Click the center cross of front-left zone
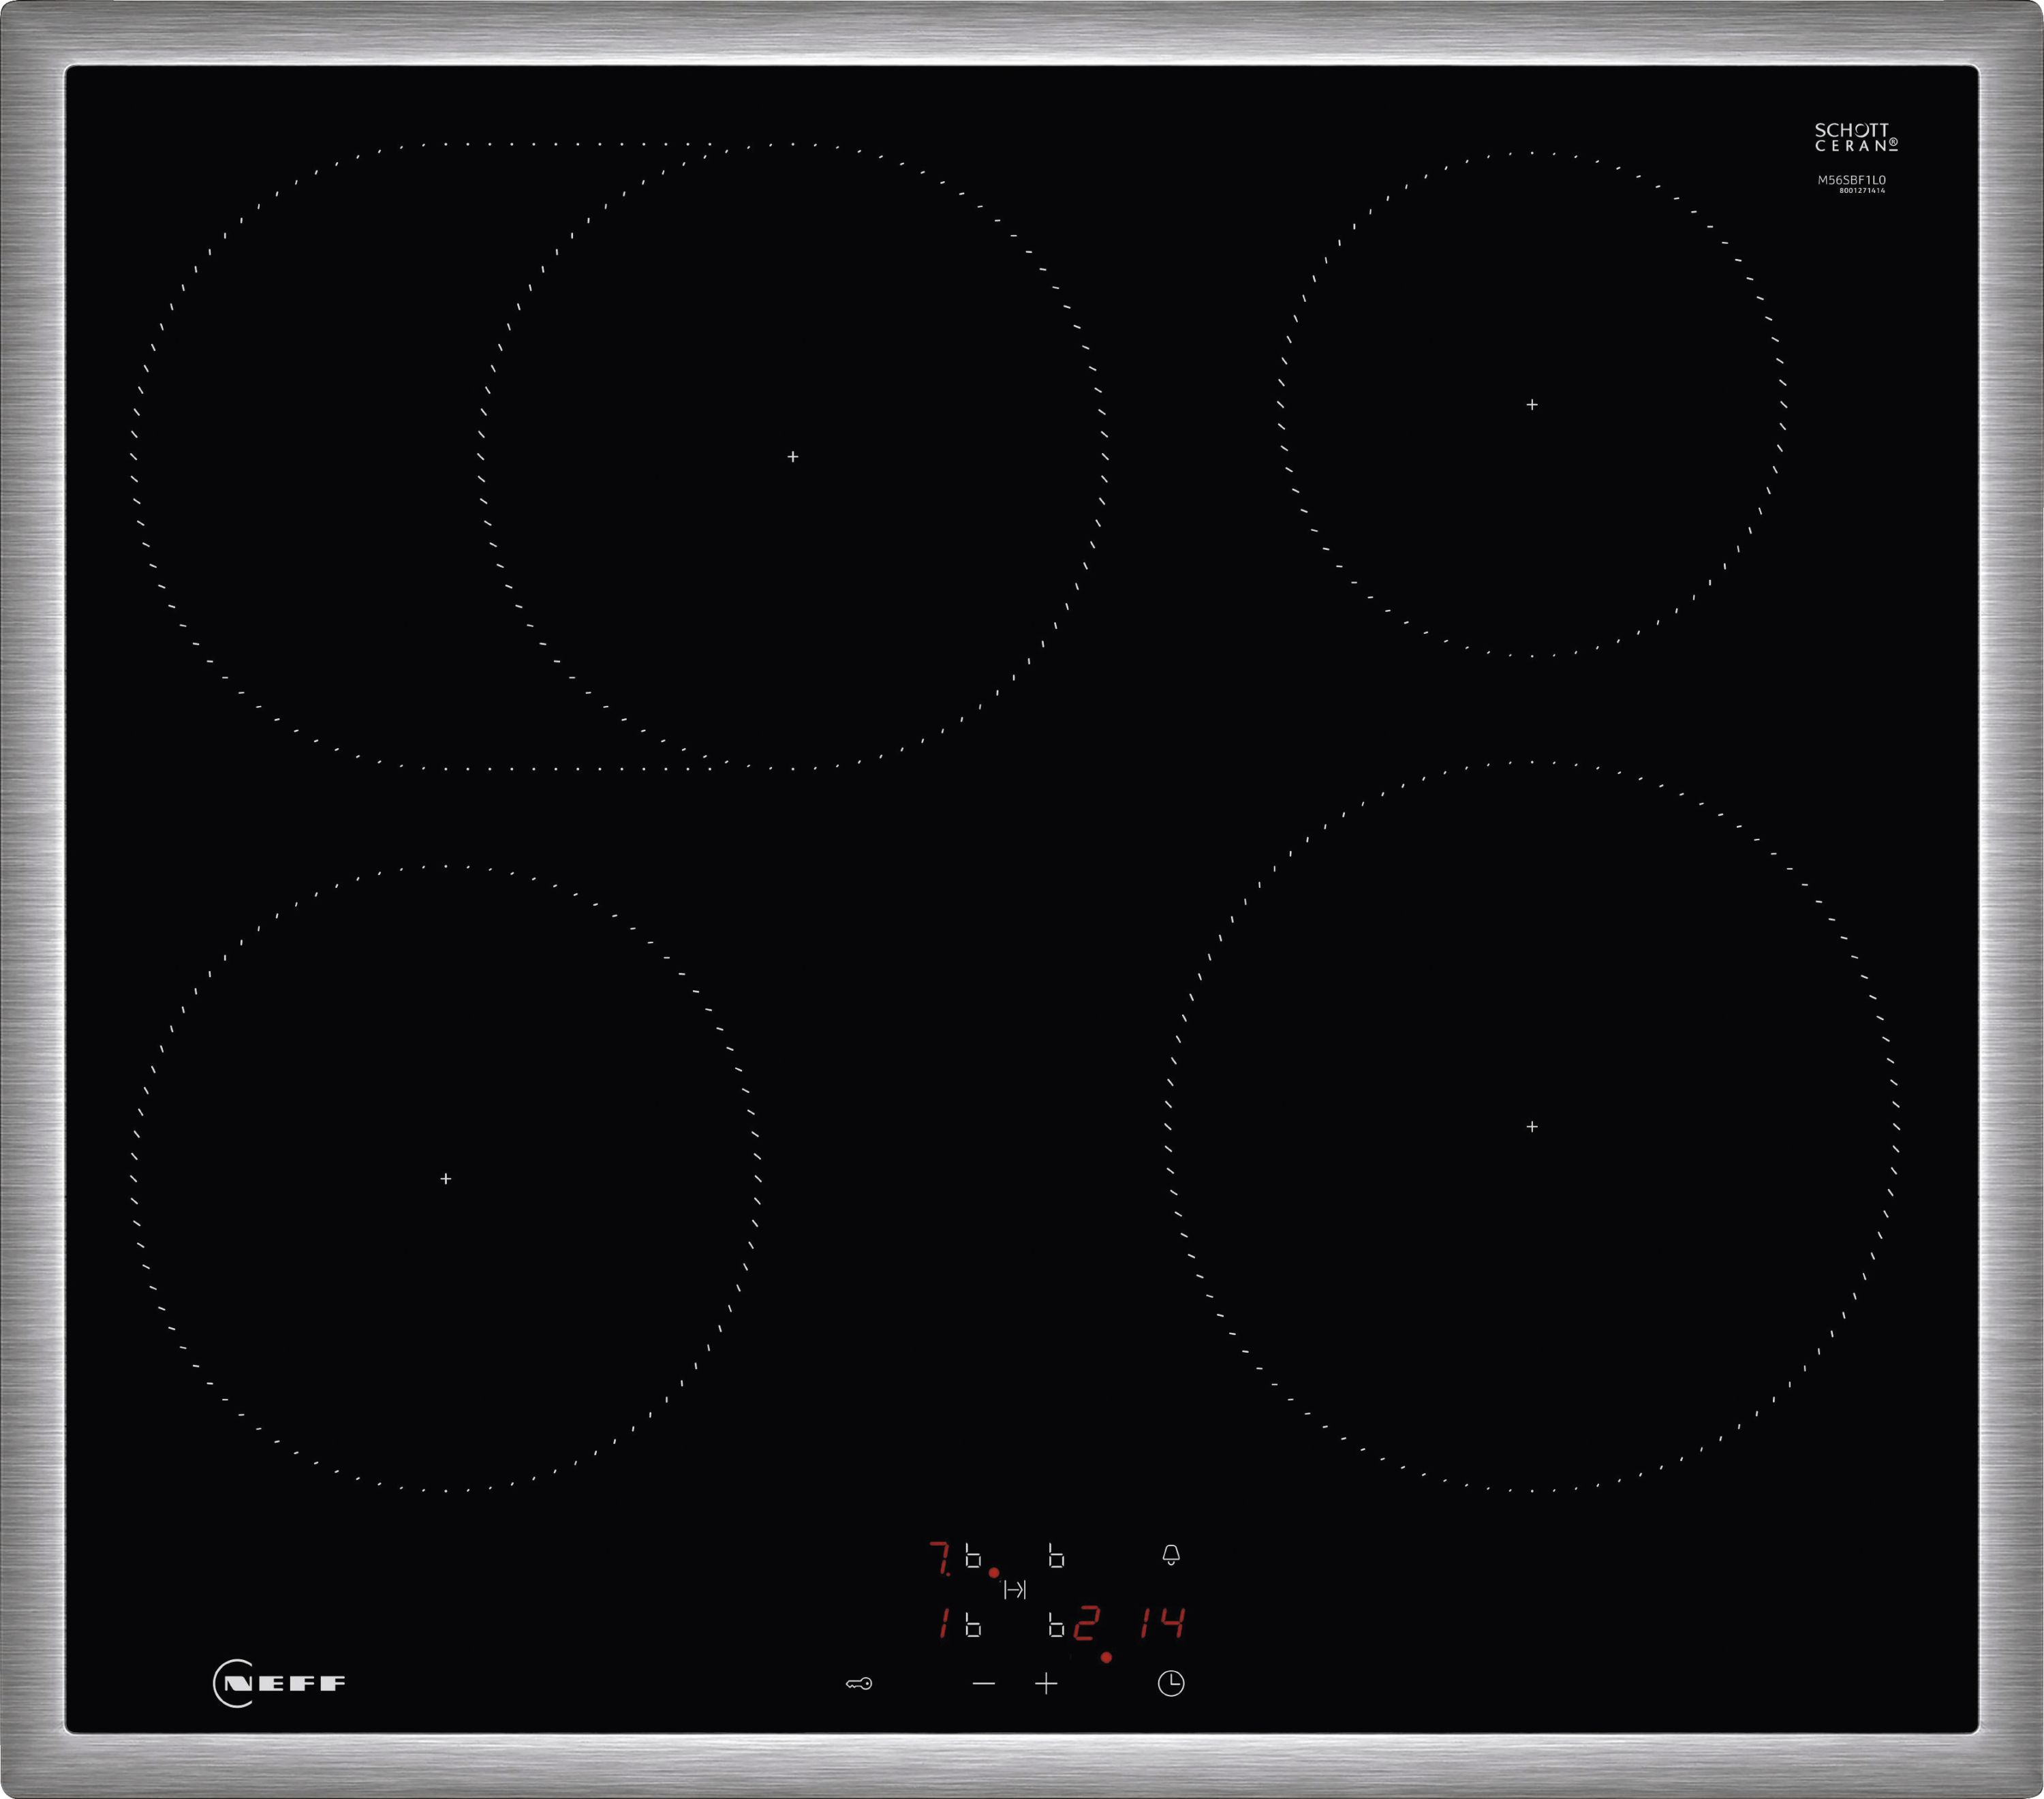 pos(446,1179)
